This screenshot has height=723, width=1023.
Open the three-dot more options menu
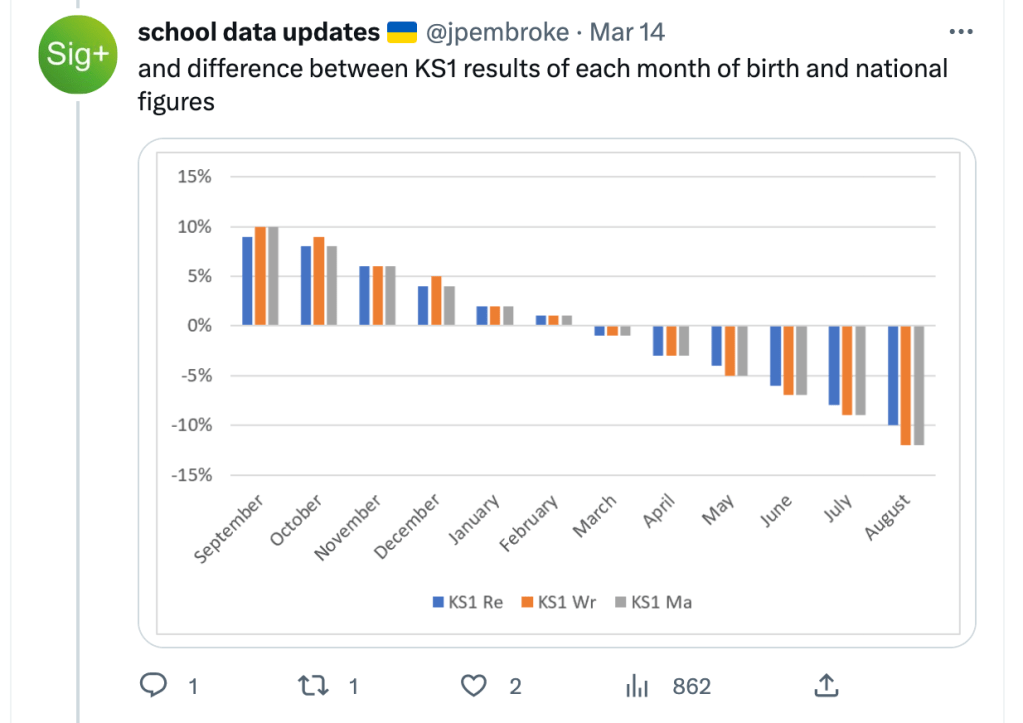[x=960, y=32]
